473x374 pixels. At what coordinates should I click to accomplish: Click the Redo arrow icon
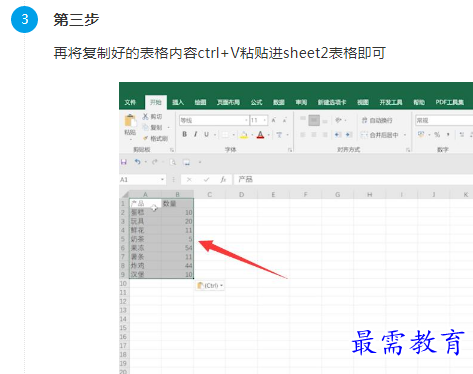154,162
